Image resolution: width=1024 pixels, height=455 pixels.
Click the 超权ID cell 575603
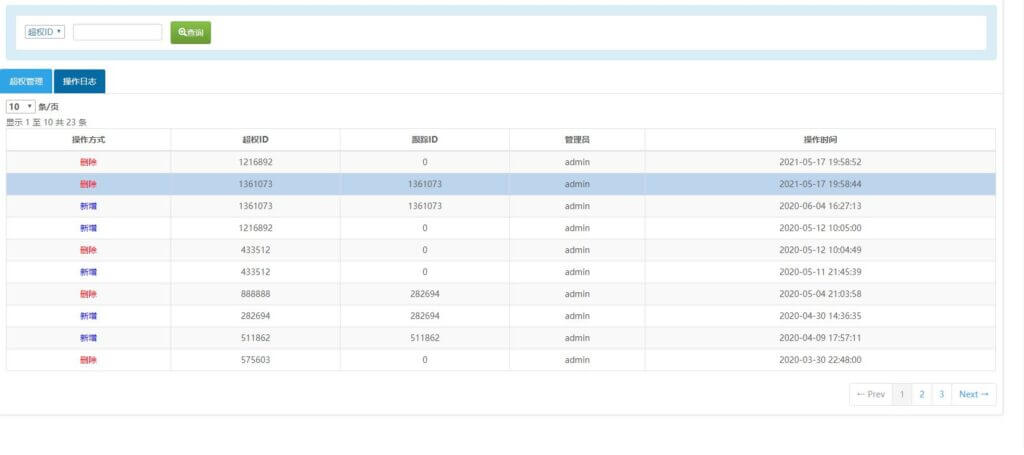pos(255,360)
